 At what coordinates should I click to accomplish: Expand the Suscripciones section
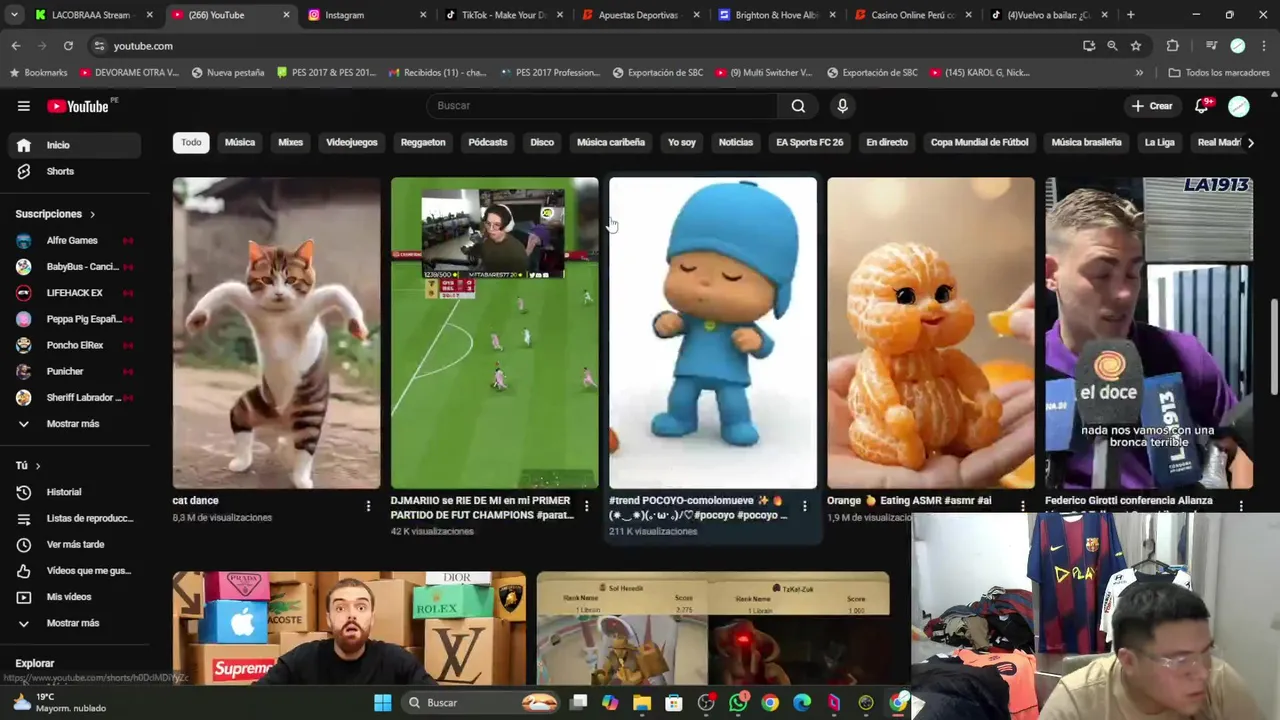tap(56, 214)
